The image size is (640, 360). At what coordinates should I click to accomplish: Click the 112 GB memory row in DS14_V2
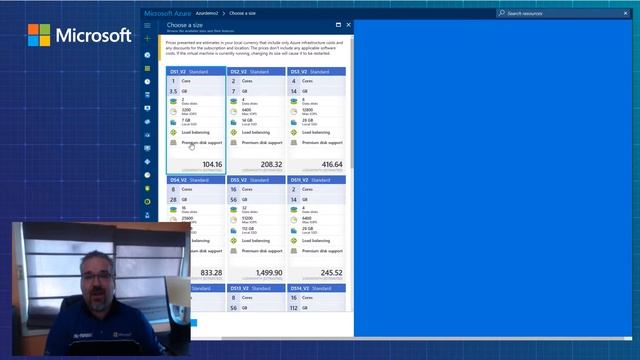(x=316, y=308)
